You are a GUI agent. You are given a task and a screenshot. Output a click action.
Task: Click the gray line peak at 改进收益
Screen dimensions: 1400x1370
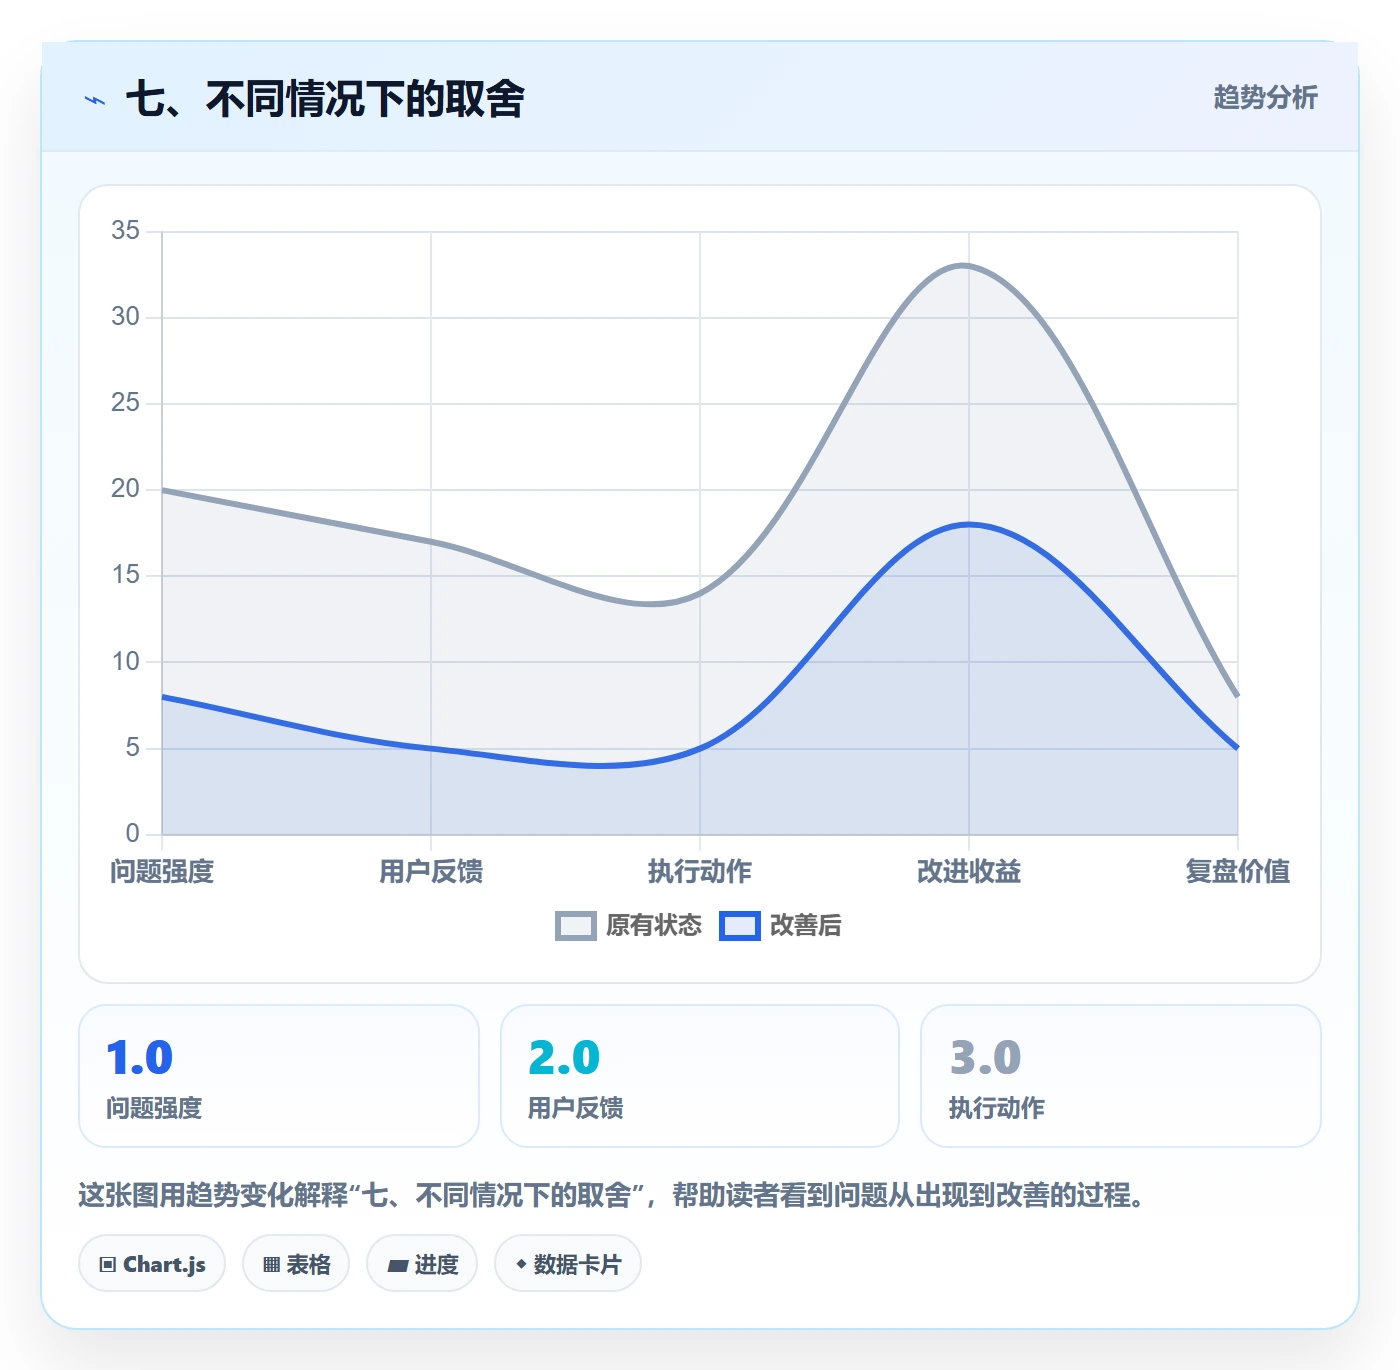(x=968, y=266)
